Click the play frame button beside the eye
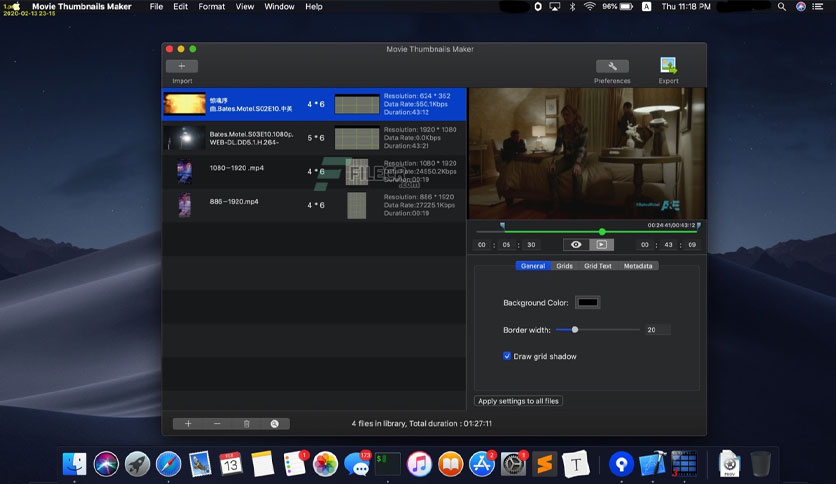The width and height of the screenshot is (836, 484). pyautogui.click(x=601, y=245)
